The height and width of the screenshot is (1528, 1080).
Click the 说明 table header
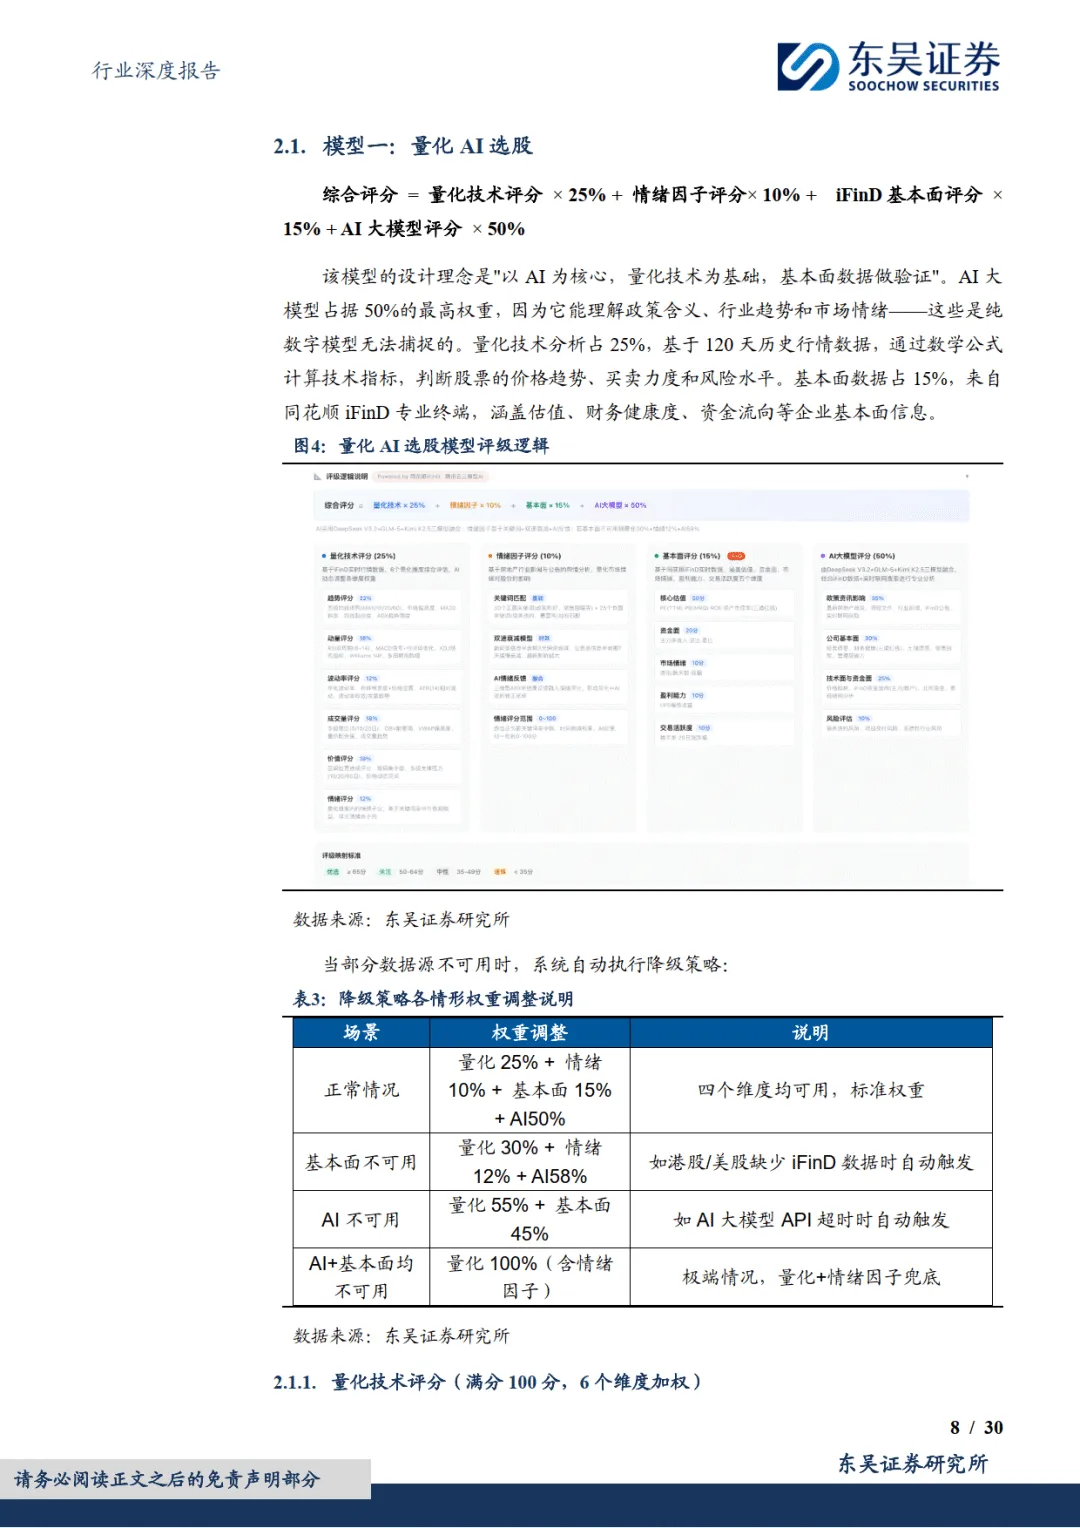811,1033
